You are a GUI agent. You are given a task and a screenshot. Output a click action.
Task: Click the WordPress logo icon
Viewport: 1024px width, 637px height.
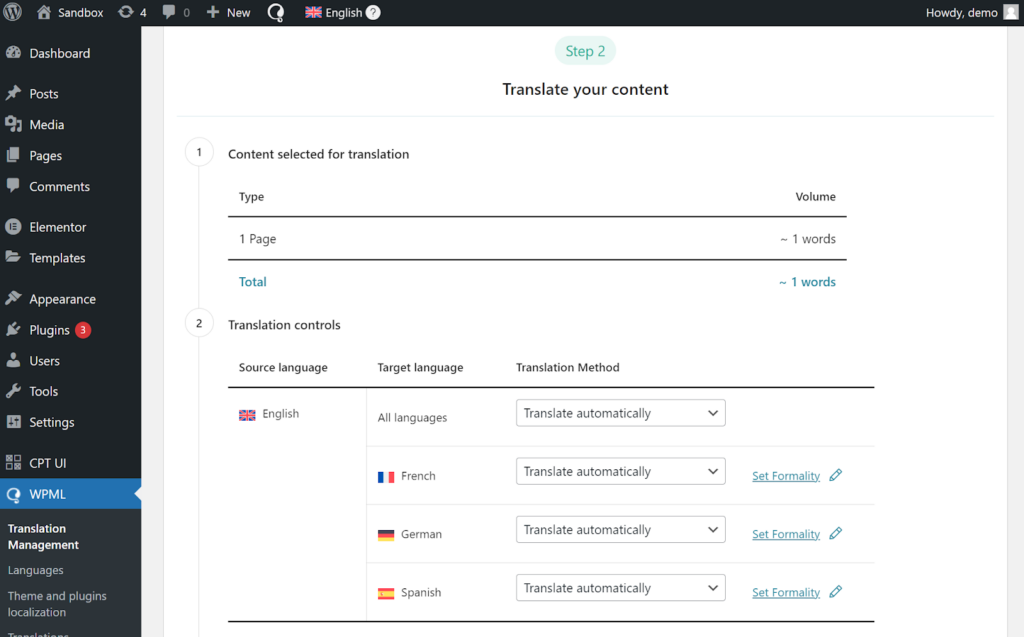point(12,12)
